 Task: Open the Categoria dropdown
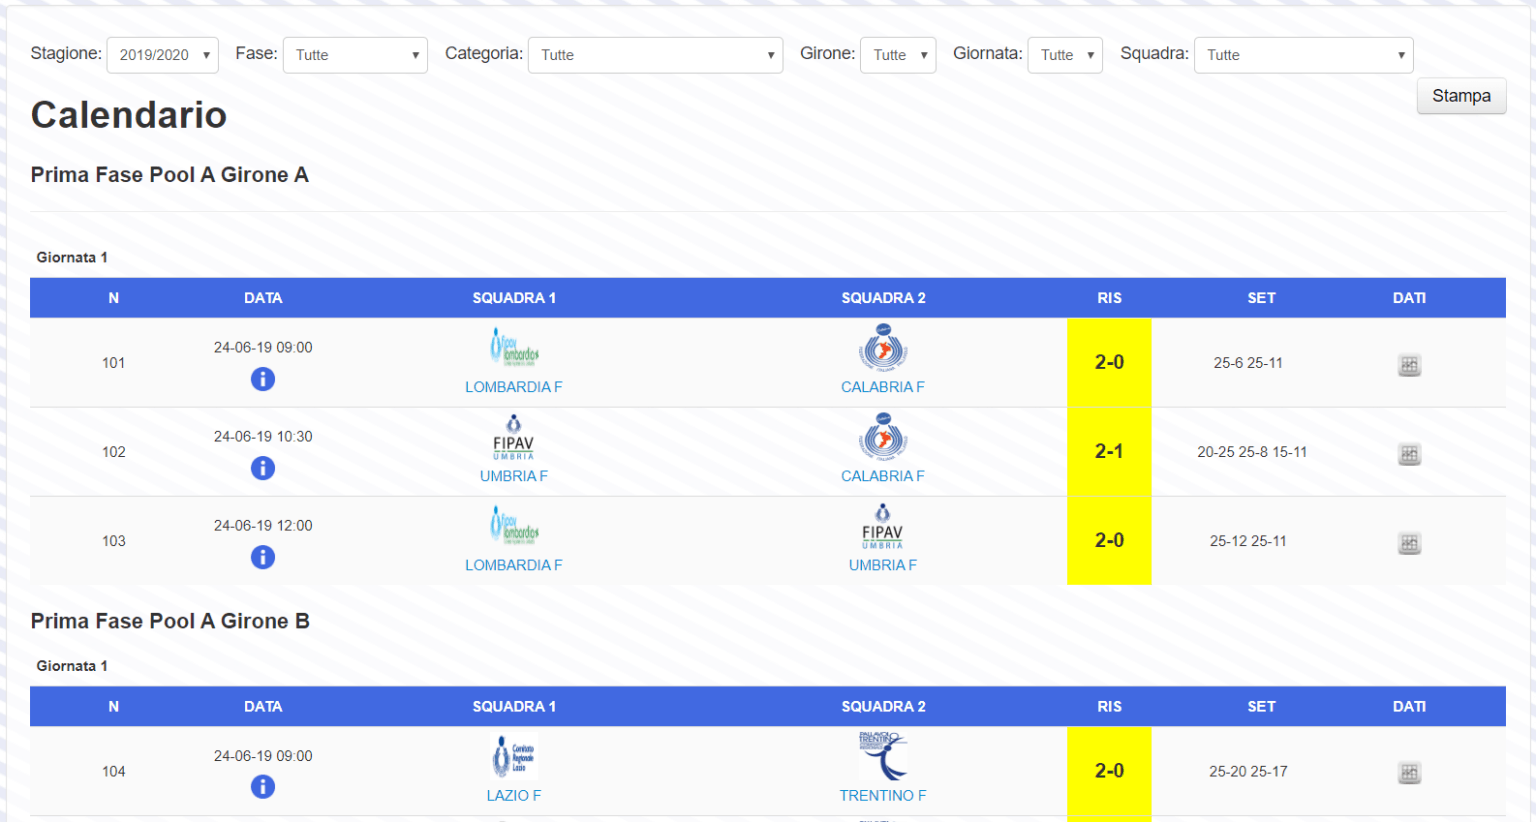(655, 55)
